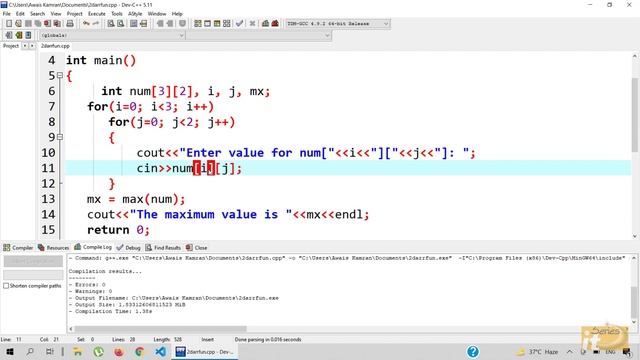
Task: Toggle Shorten compiler paths checkbox
Action: (x=6, y=286)
